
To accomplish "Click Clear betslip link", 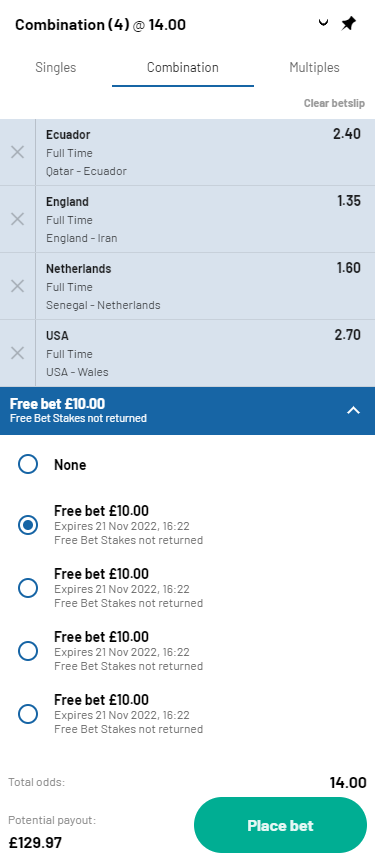I will point(334,103).
